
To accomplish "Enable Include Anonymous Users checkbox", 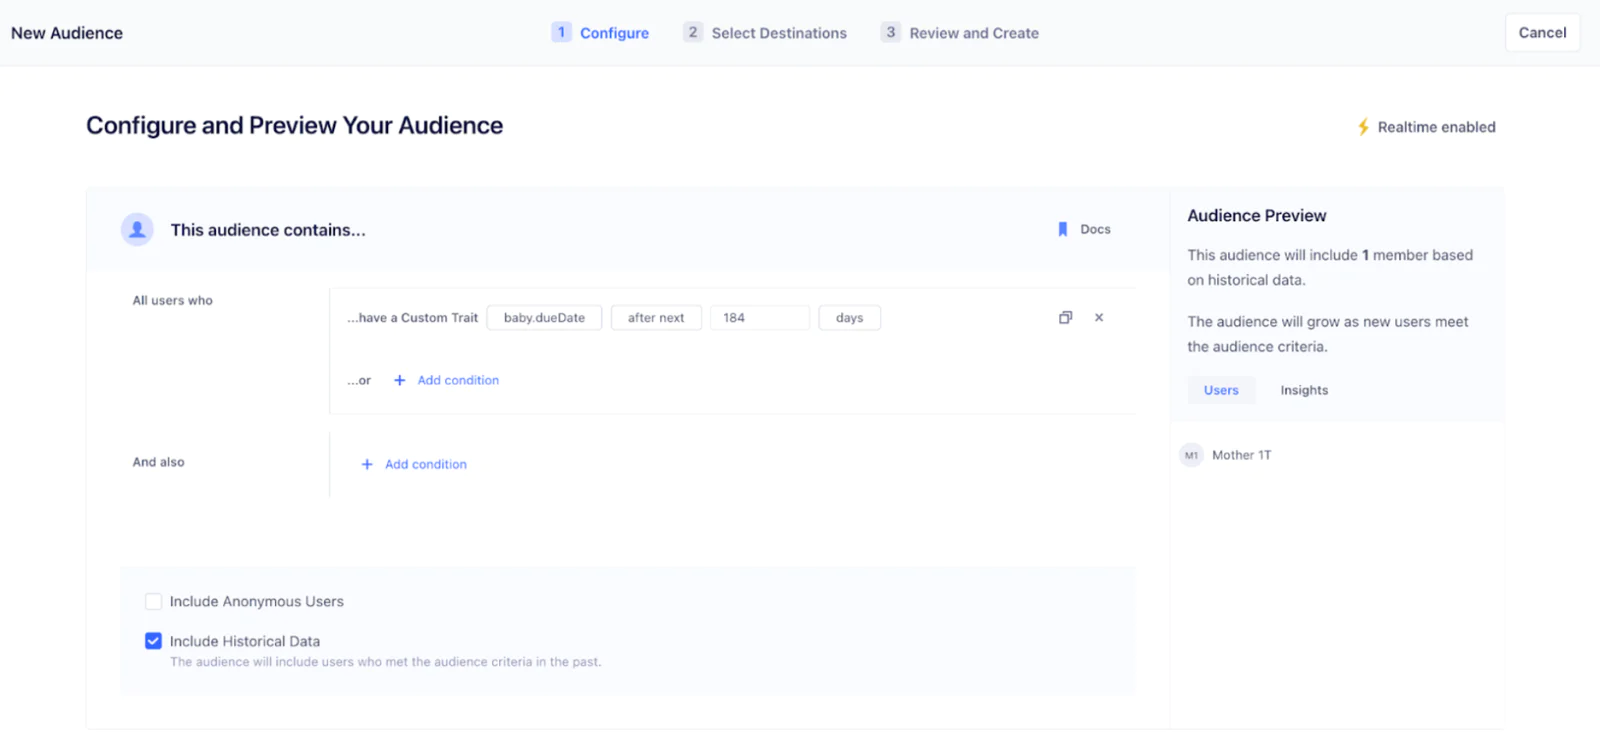I will (x=153, y=601).
